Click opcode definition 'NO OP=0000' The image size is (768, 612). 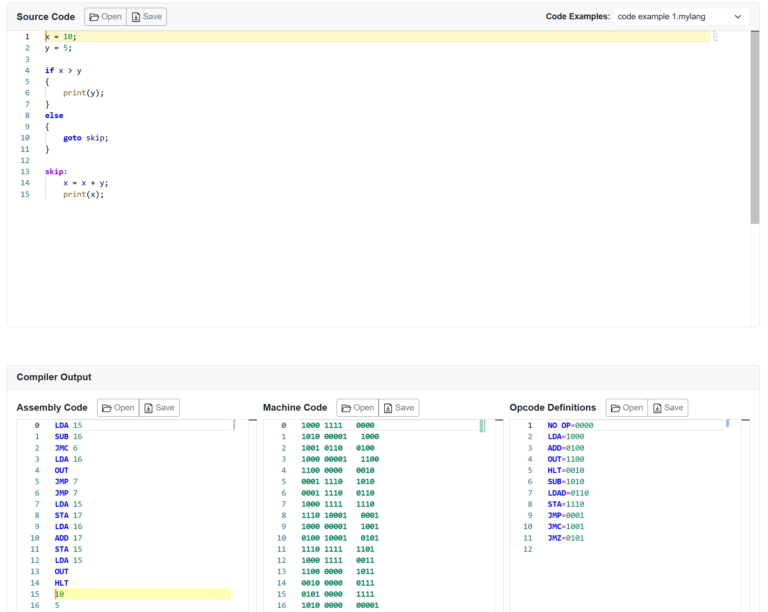[570, 425]
